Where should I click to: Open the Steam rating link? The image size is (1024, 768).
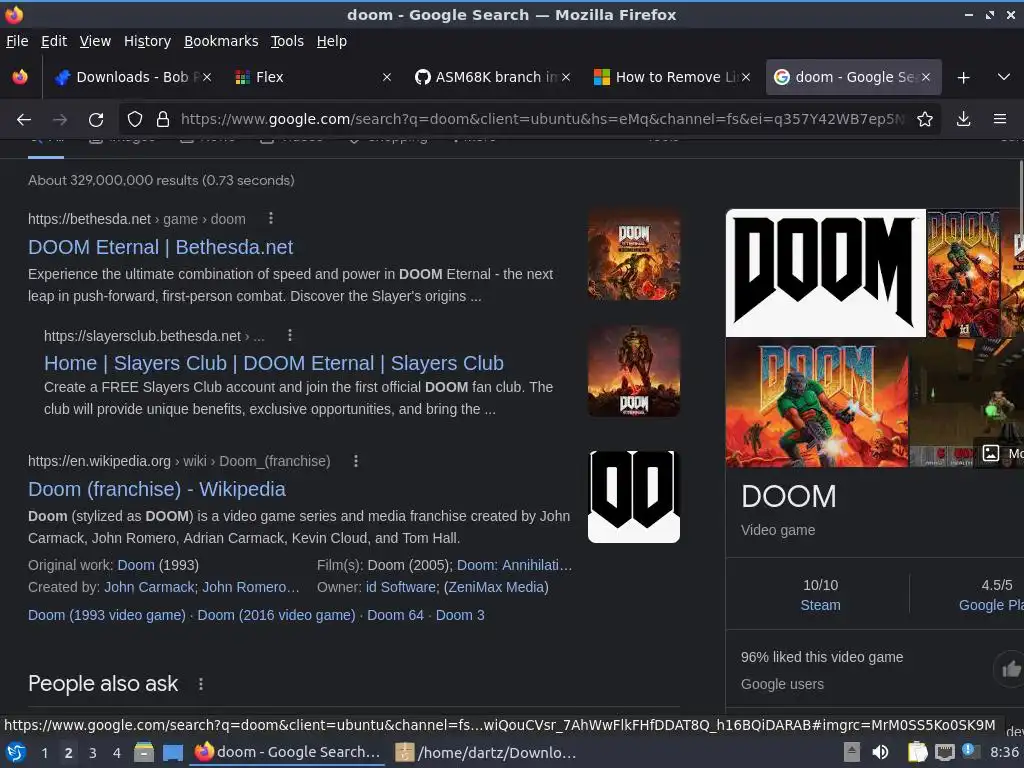click(x=820, y=605)
